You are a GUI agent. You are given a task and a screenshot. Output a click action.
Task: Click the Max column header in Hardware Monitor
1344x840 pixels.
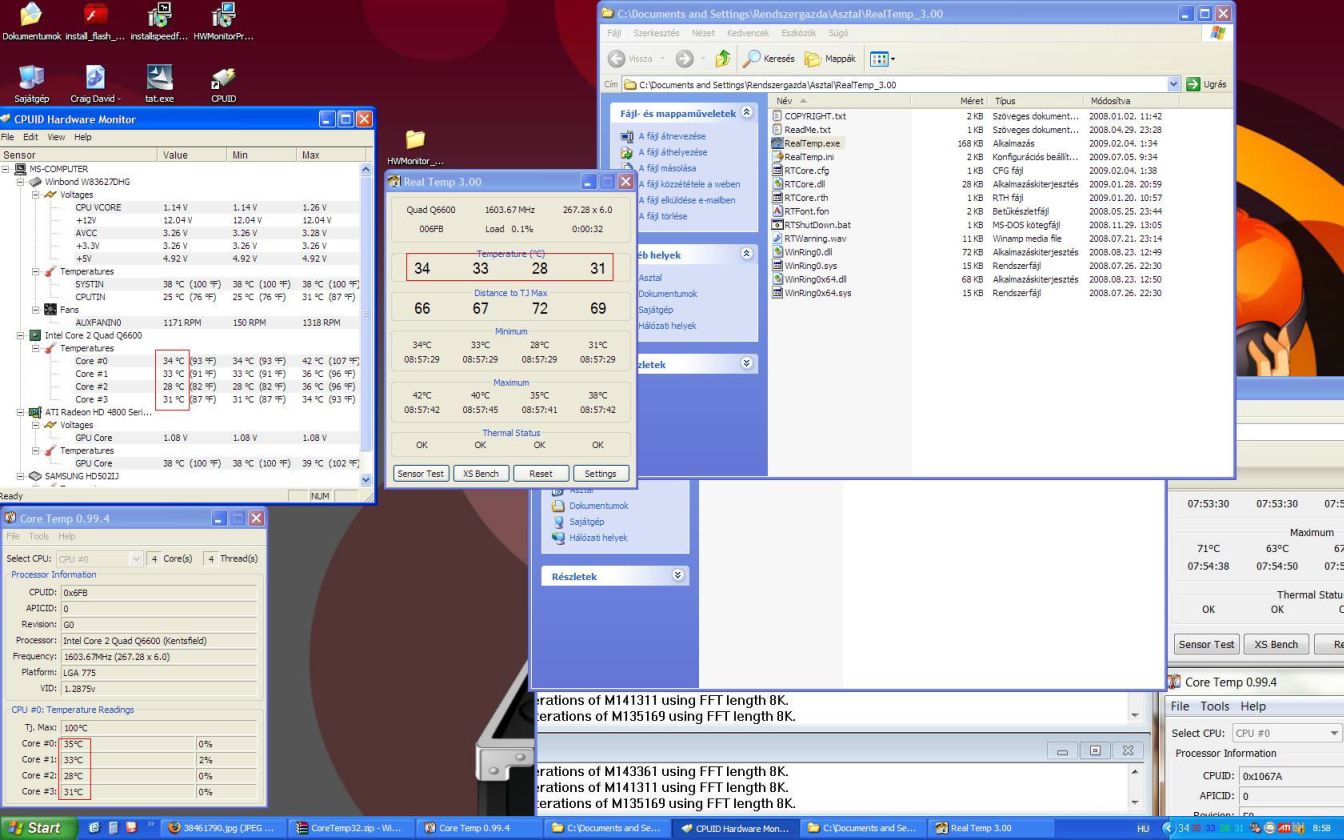[x=329, y=156]
